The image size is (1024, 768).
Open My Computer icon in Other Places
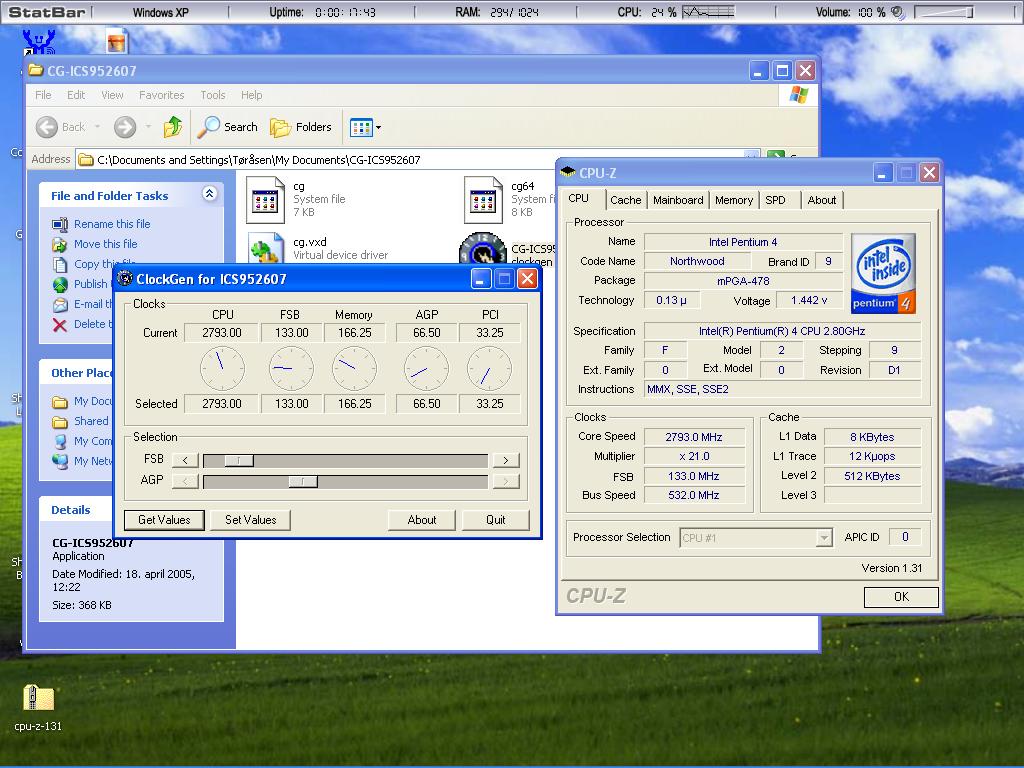pos(60,441)
